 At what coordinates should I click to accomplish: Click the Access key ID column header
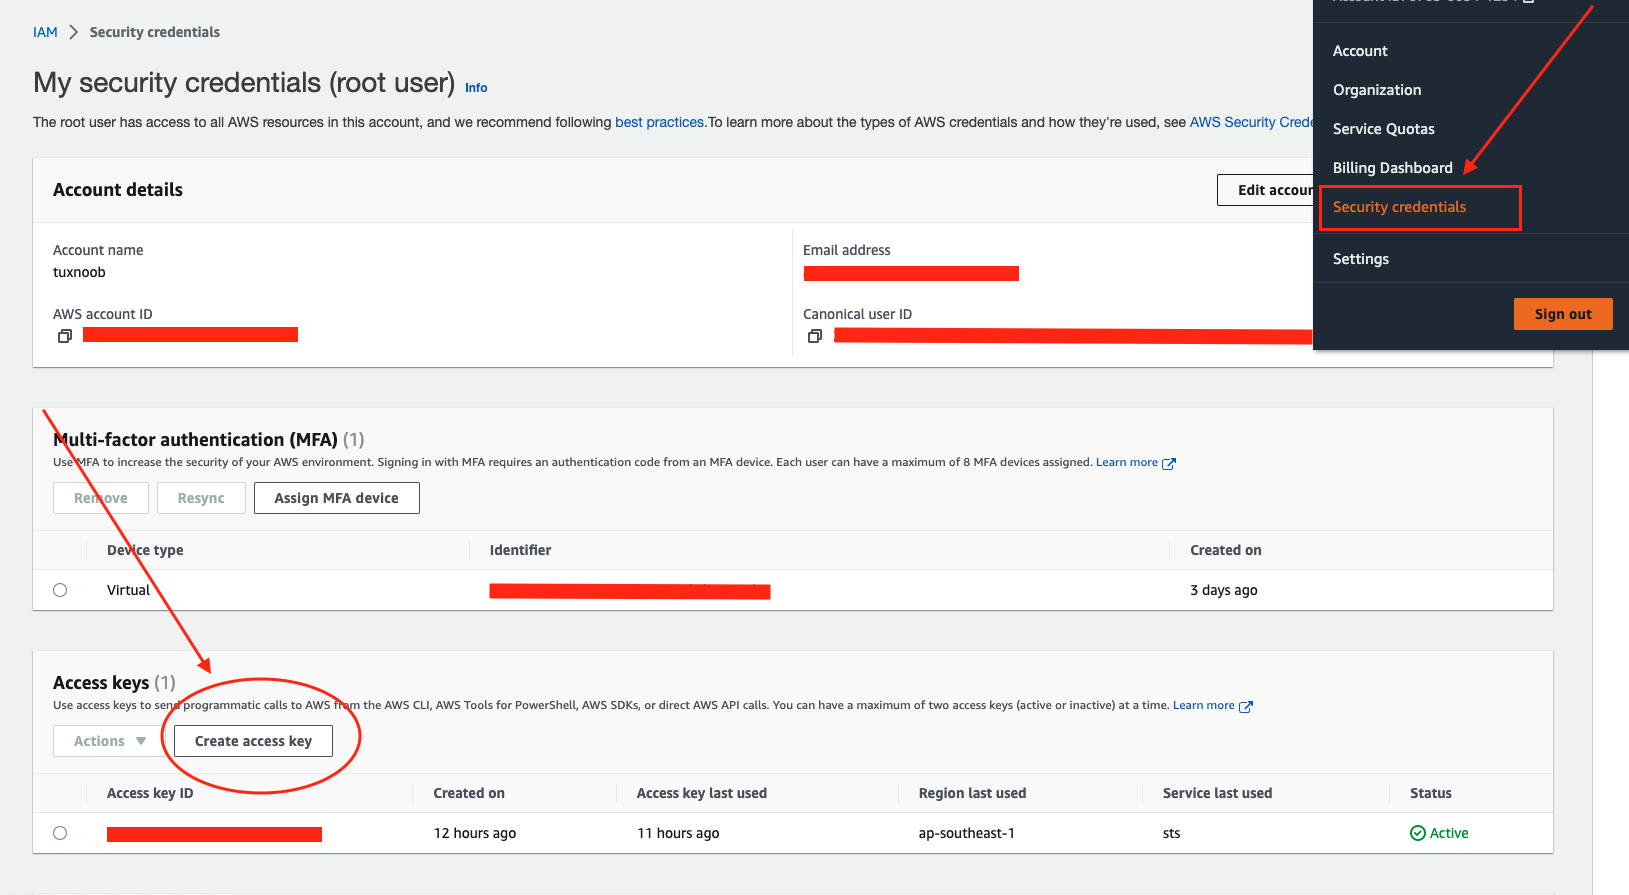[x=150, y=793]
